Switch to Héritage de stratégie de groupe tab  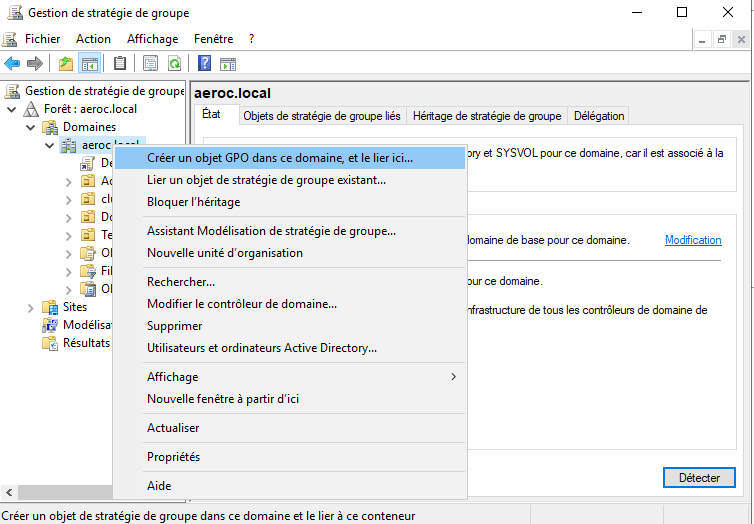(486, 116)
